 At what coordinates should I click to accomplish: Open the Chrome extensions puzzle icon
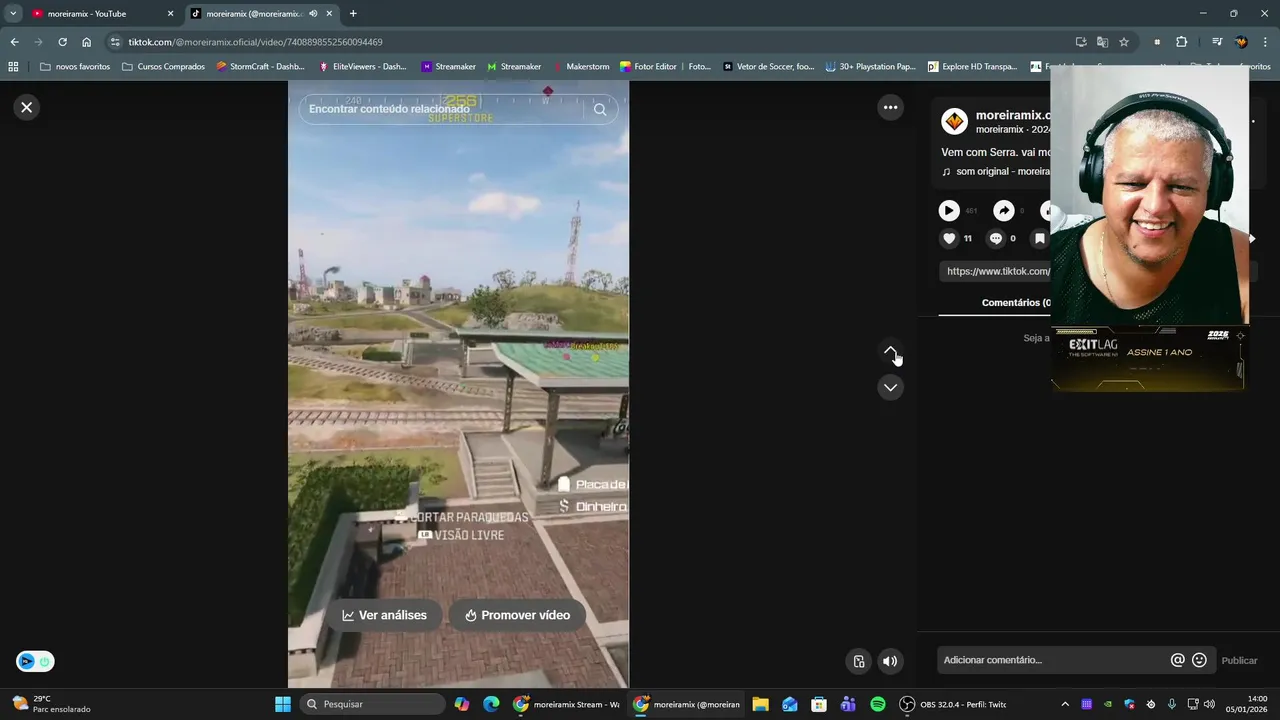click(x=1181, y=42)
